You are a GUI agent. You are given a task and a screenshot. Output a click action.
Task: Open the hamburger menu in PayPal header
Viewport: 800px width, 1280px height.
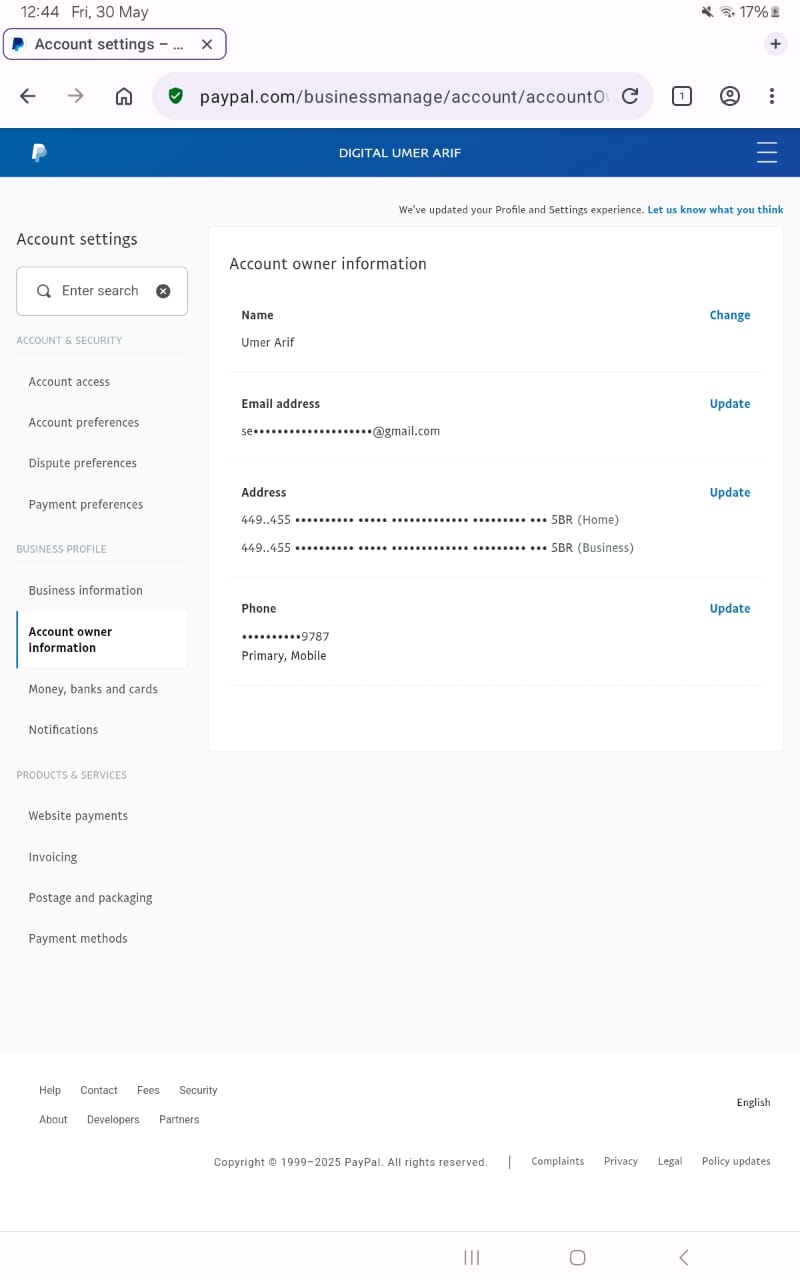(767, 153)
